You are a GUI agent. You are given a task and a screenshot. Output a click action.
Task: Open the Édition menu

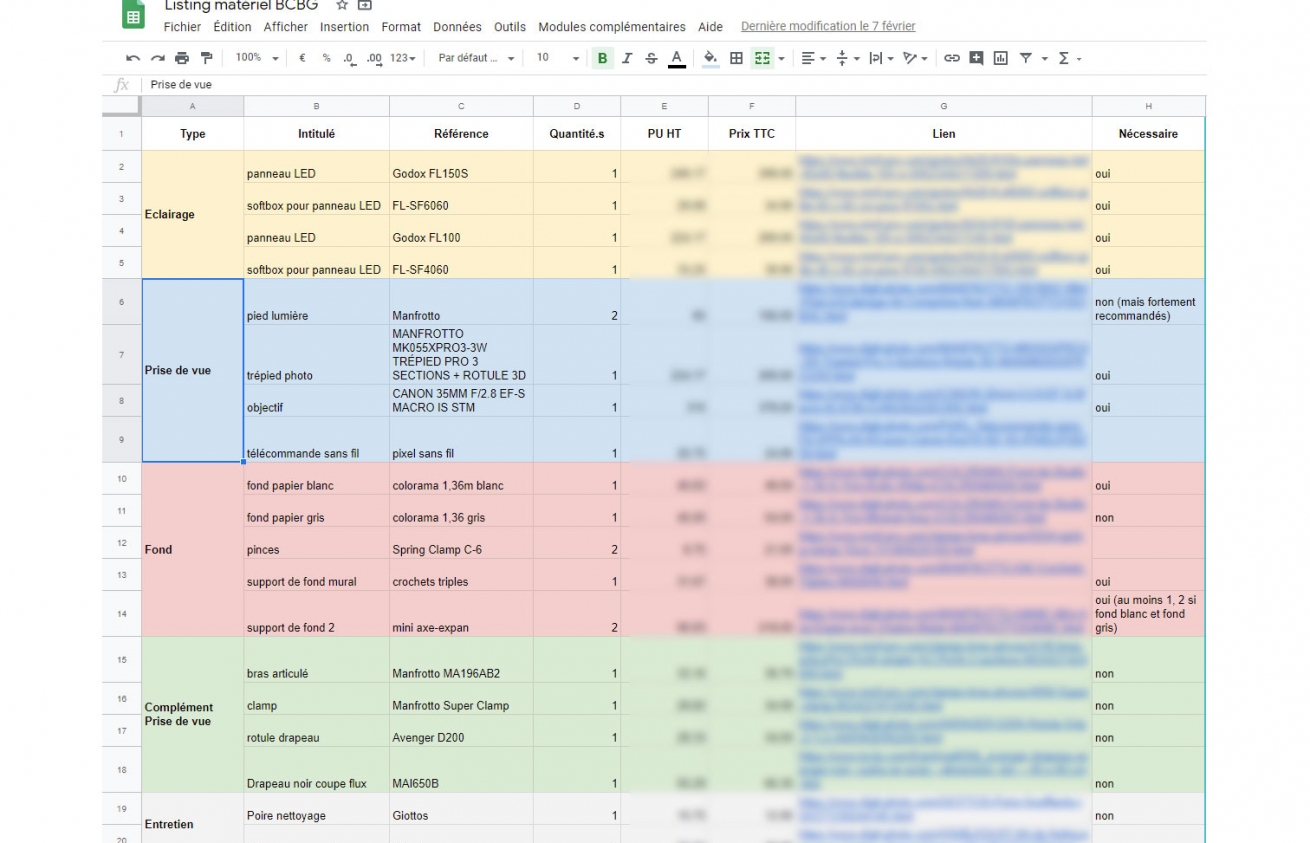pyautogui.click(x=232, y=27)
